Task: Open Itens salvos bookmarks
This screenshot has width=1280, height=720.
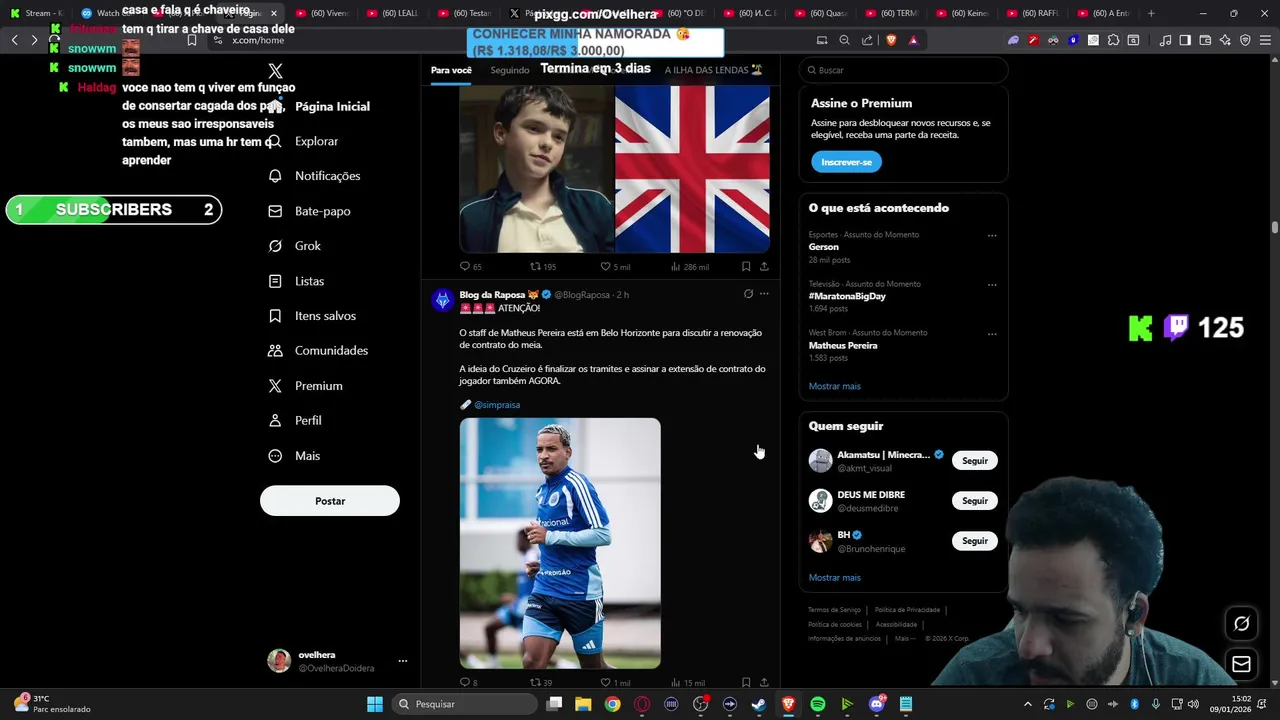Action: pos(312,316)
